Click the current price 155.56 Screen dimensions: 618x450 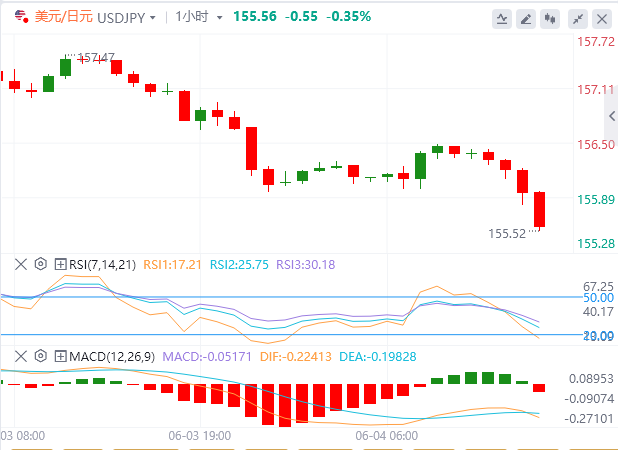(x=255, y=17)
